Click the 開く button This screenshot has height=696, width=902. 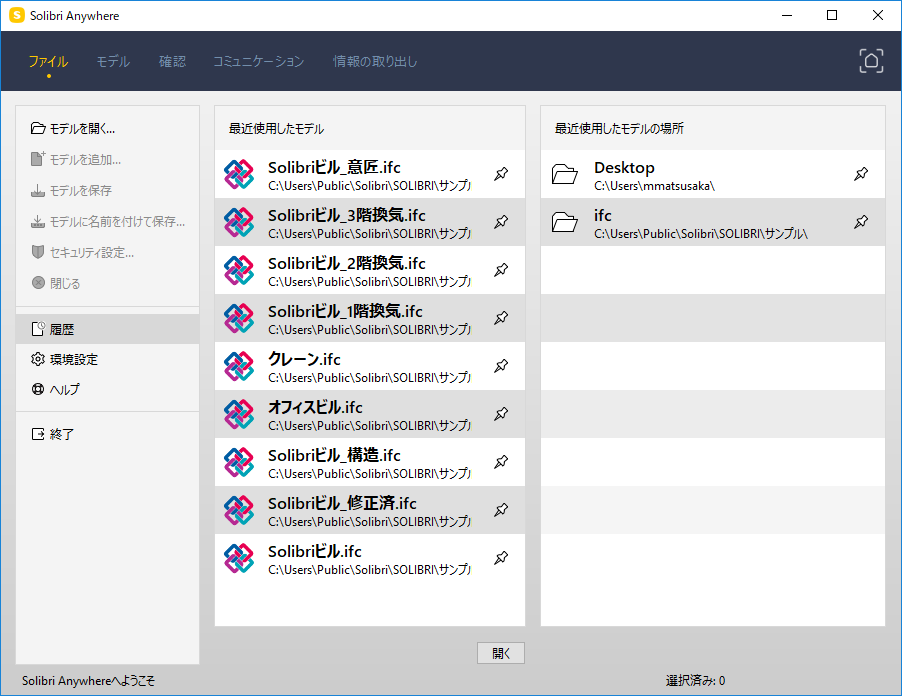pos(500,653)
